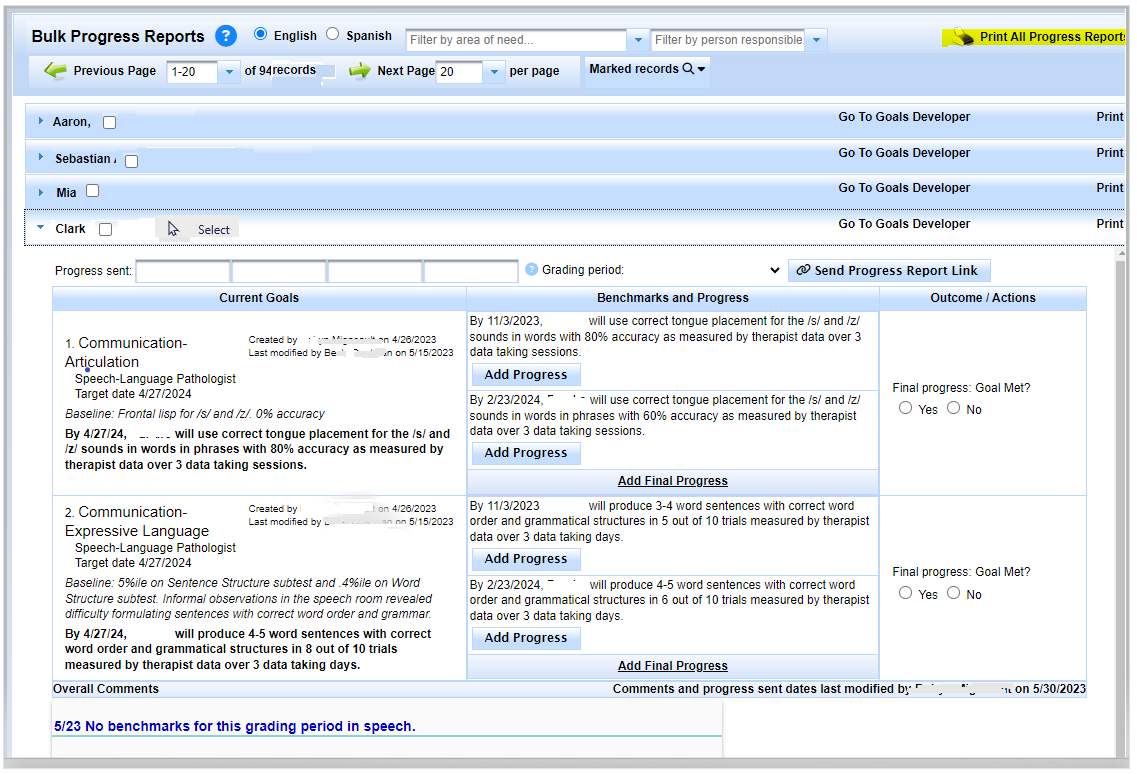Click the Print All Progress Reports button
Viewport: 1137px width, 774px height.
pyautogui.click(x=1035, y=37)
